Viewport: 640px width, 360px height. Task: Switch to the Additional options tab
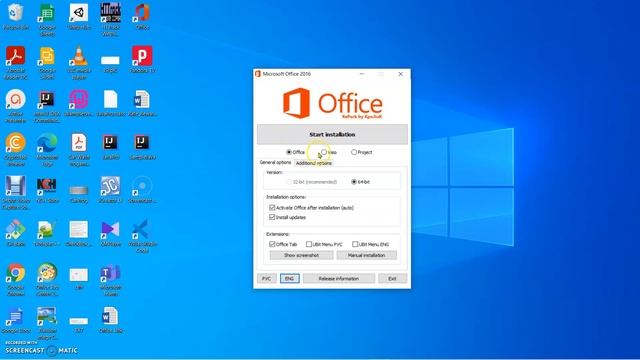313,163
